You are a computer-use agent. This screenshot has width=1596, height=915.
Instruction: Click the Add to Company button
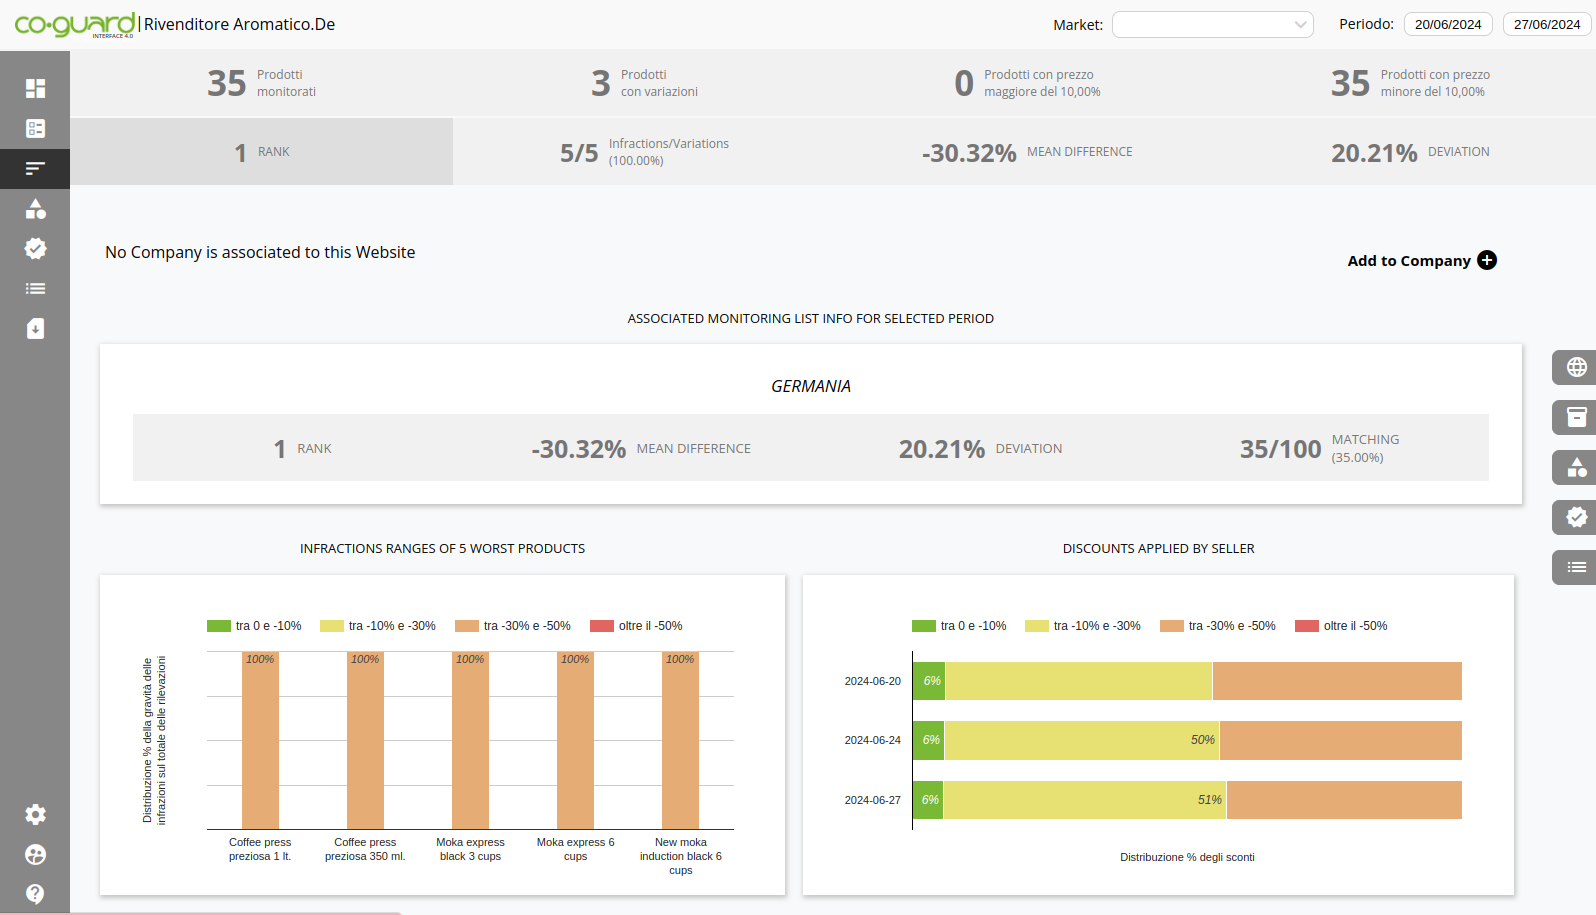[x=1421, y=261]
